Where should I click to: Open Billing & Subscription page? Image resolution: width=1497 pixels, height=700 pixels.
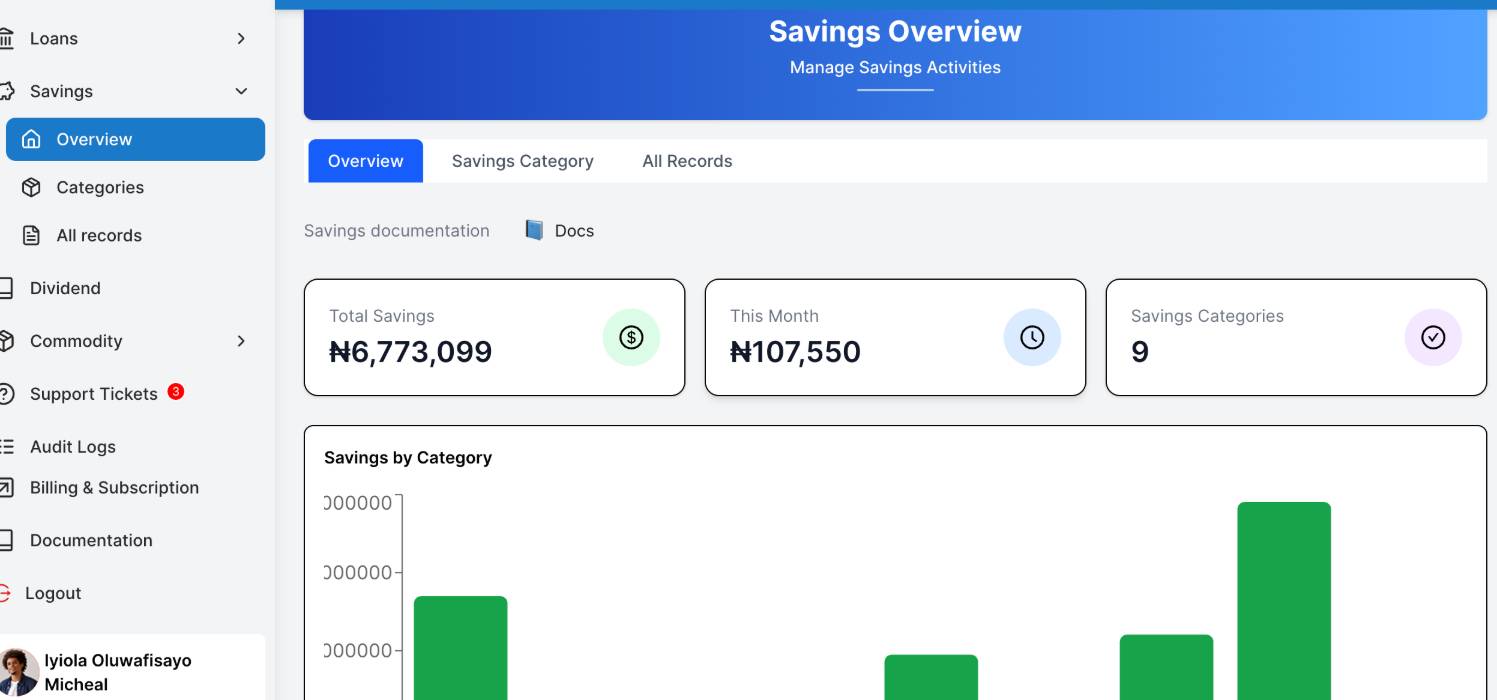[114, 488]
